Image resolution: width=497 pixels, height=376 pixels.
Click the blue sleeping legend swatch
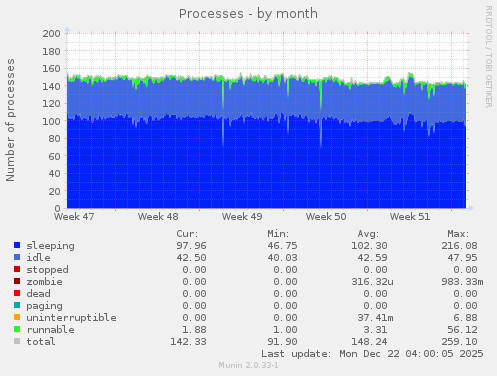click(17, 245)
